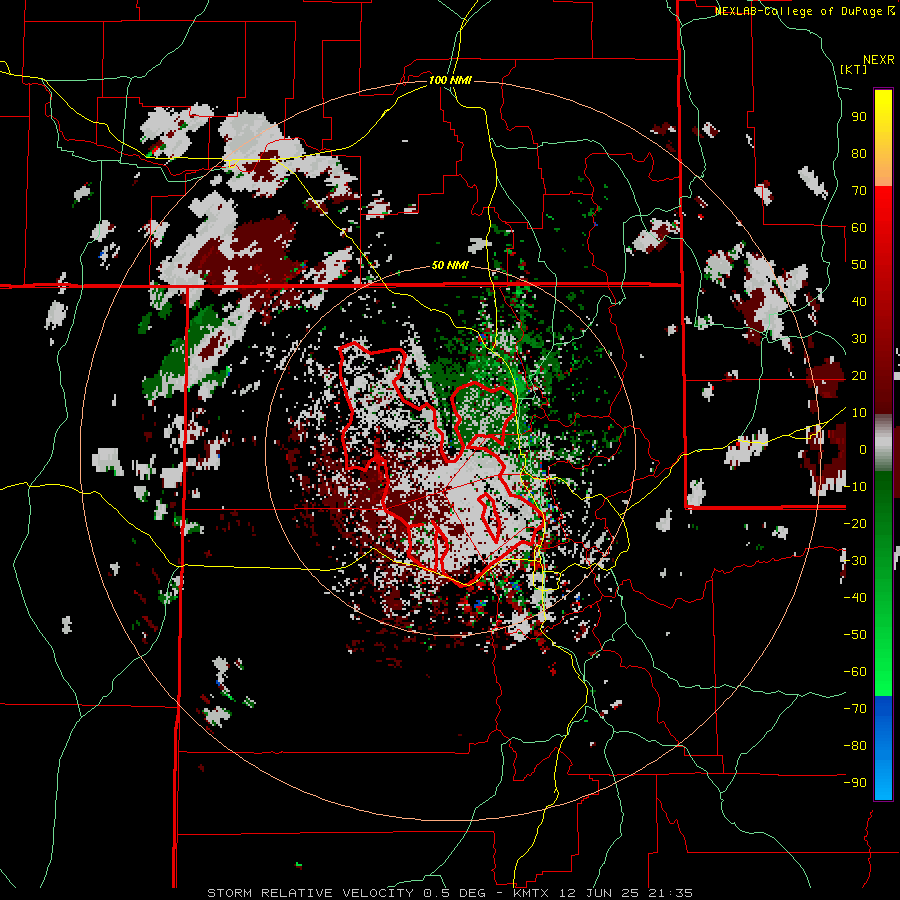Select the "0" value on velocity scale
Image resolution: width=900 pixels, height=900 pixels.
[863, 450]
